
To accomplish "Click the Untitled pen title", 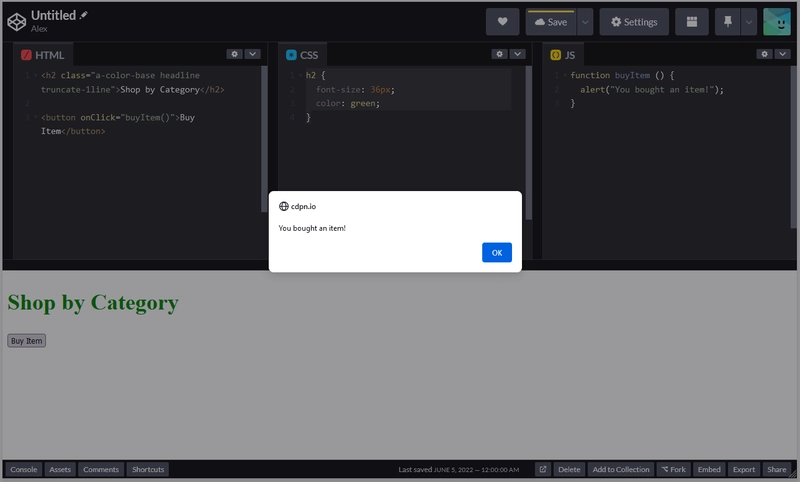I will click(x=54, y=15).
